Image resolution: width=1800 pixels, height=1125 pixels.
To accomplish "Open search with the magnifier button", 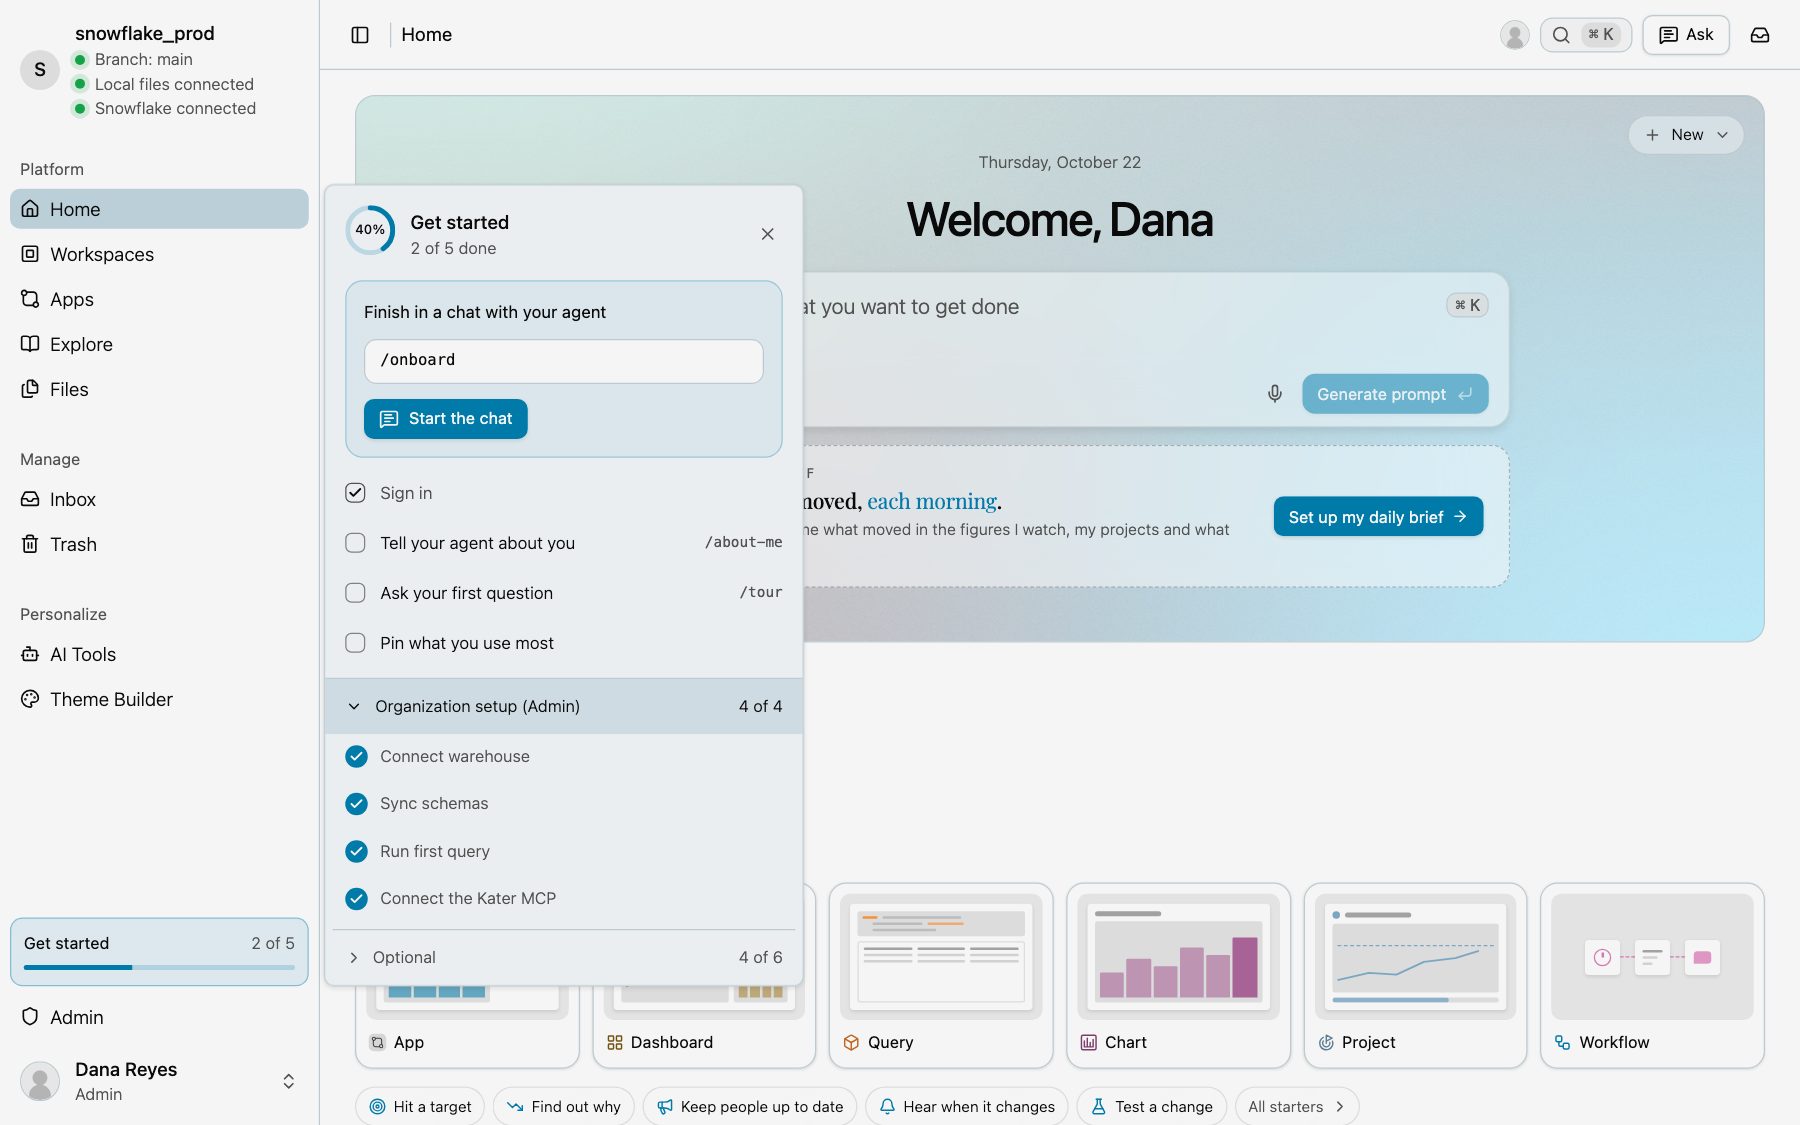I will pos(1585,35).
